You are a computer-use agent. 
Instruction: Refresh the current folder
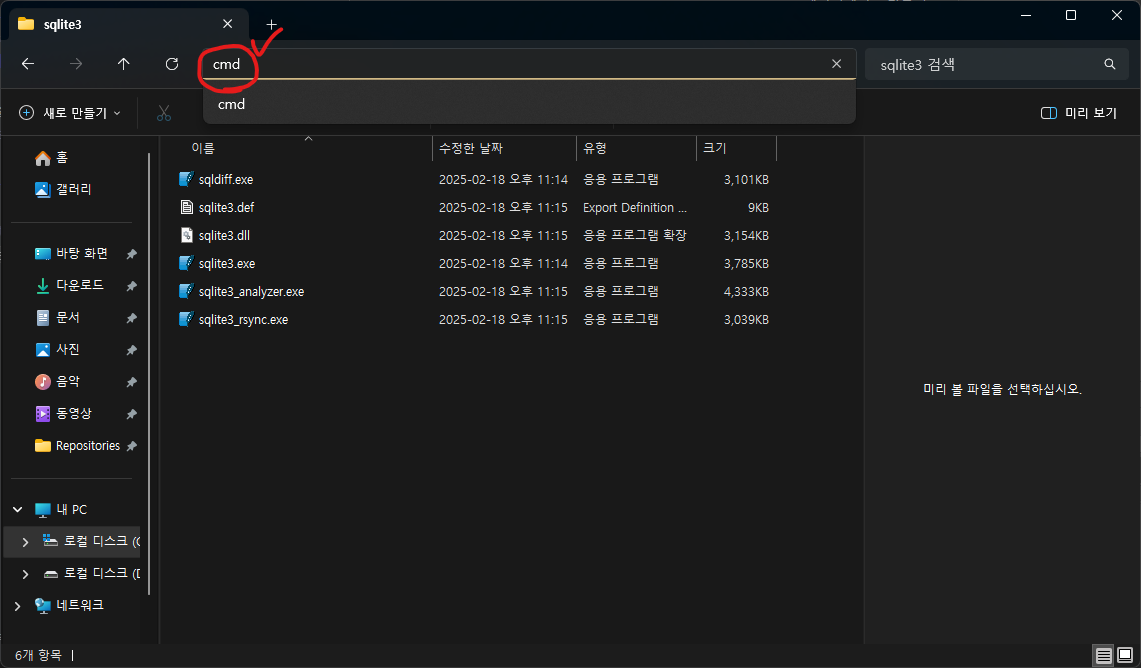172,64
